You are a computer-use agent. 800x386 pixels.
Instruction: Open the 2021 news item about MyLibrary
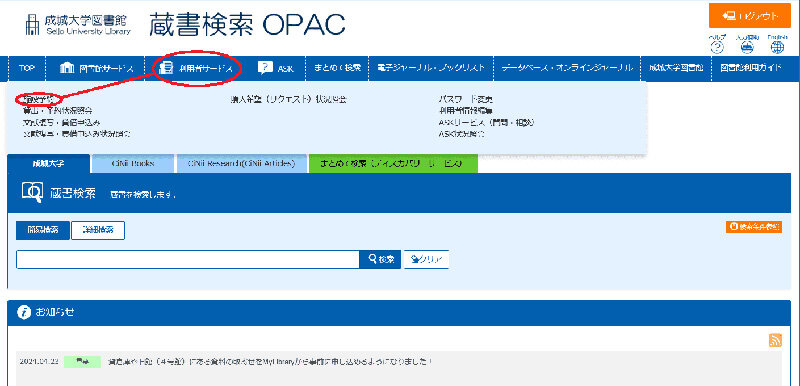[271, 362]
